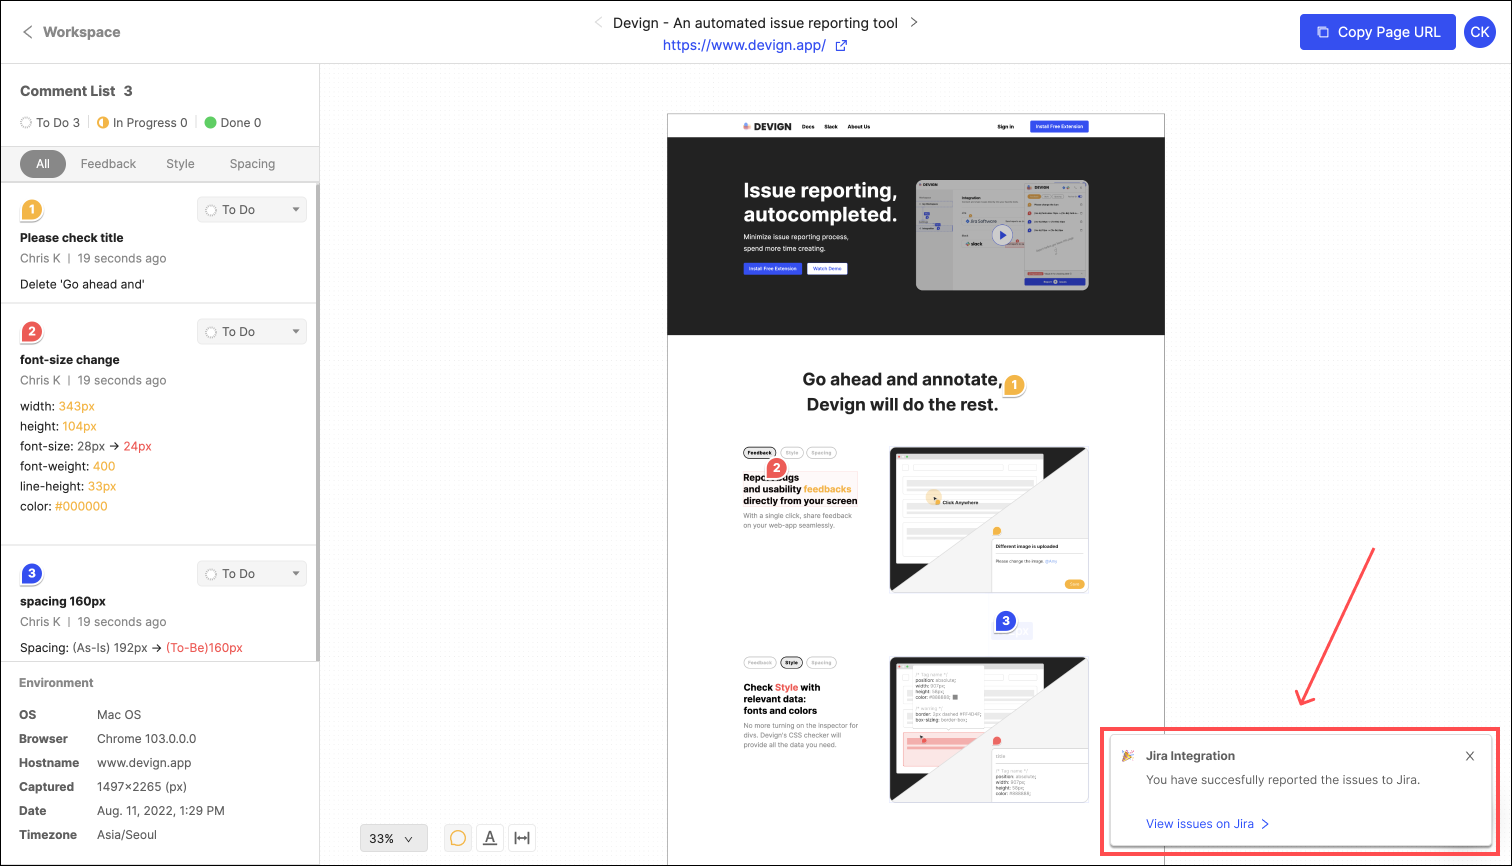The height and width of the screenshot is (866, 1512).
Task: Filter comments by In Progress status
Action: (142, 123)
